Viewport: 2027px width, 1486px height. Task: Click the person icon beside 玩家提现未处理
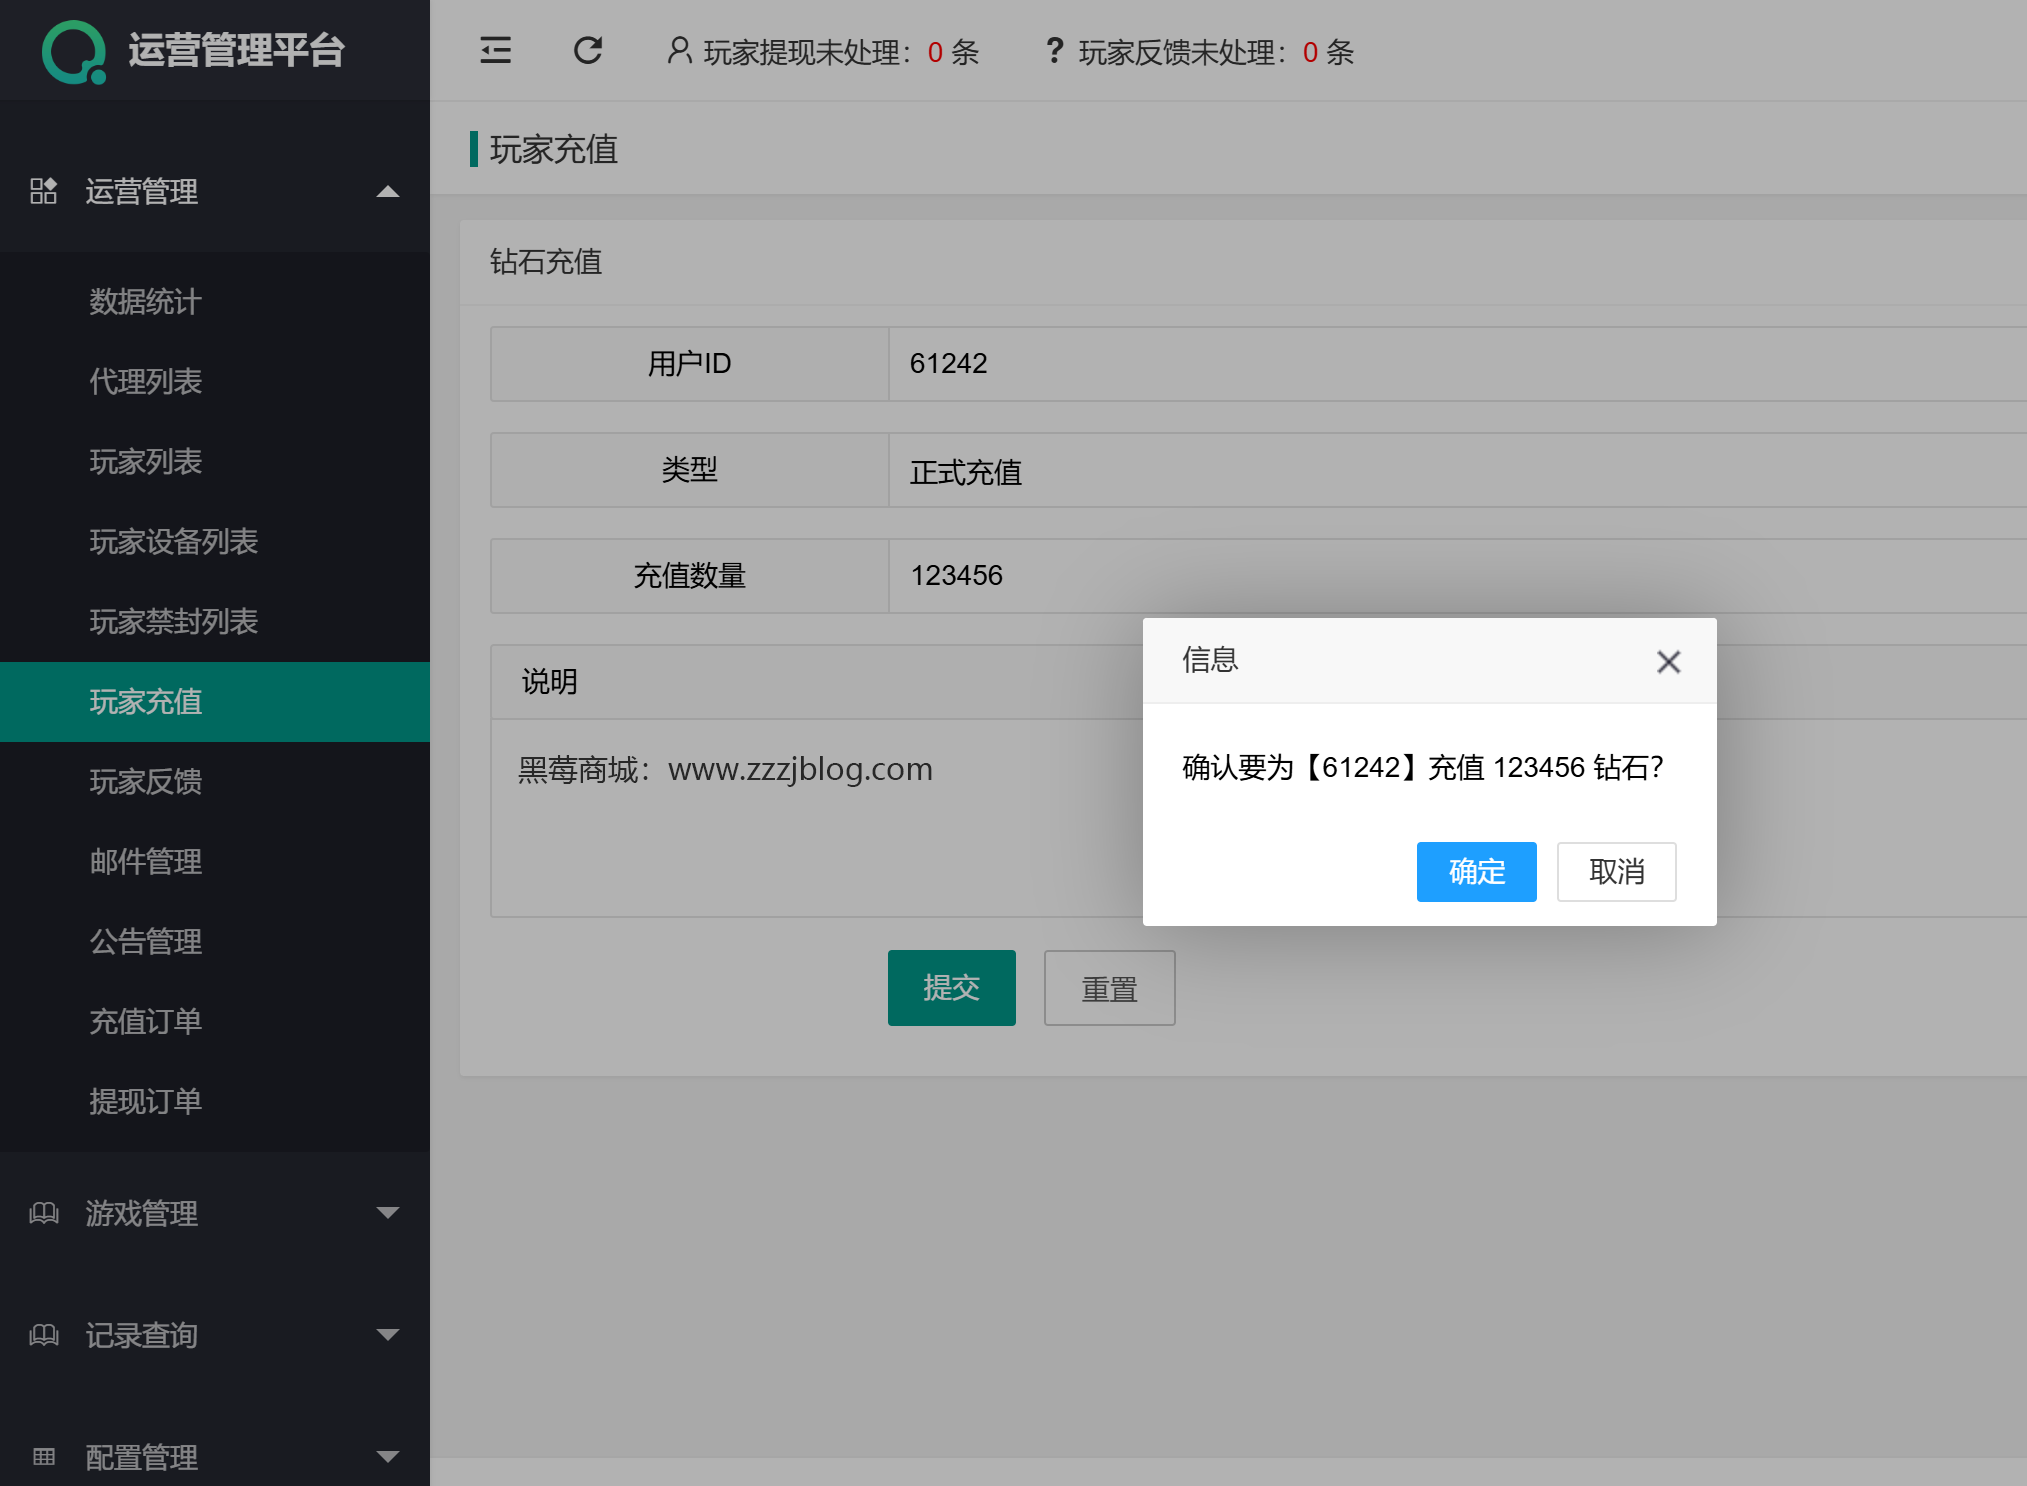click(x=677, y=51)
